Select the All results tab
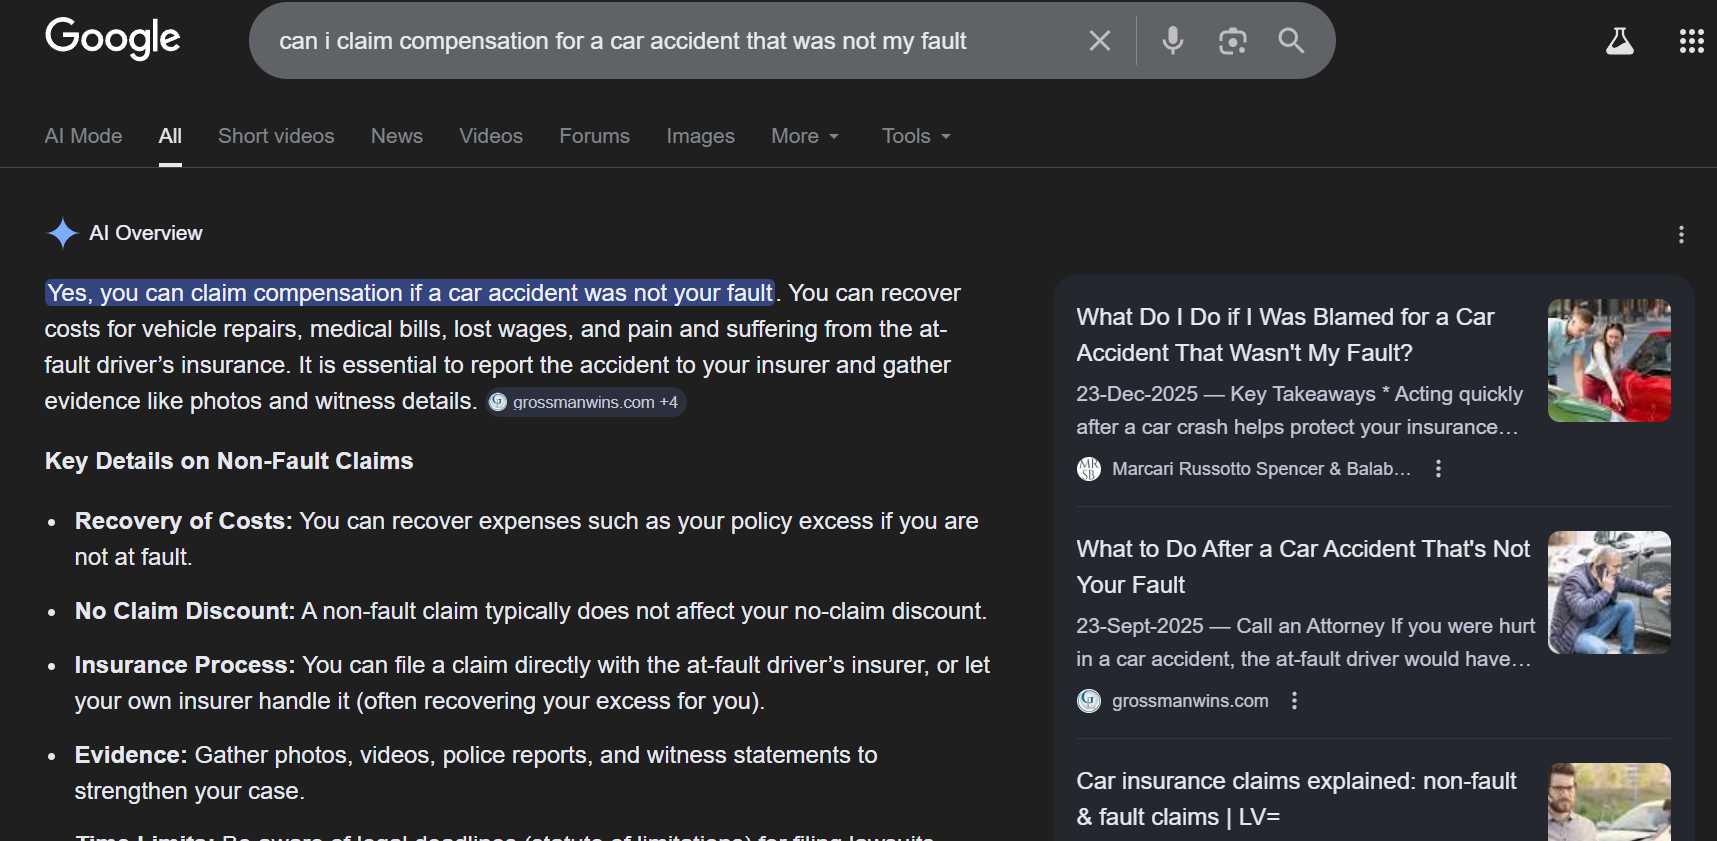The image size is (1717, 841). click(170, 136)
